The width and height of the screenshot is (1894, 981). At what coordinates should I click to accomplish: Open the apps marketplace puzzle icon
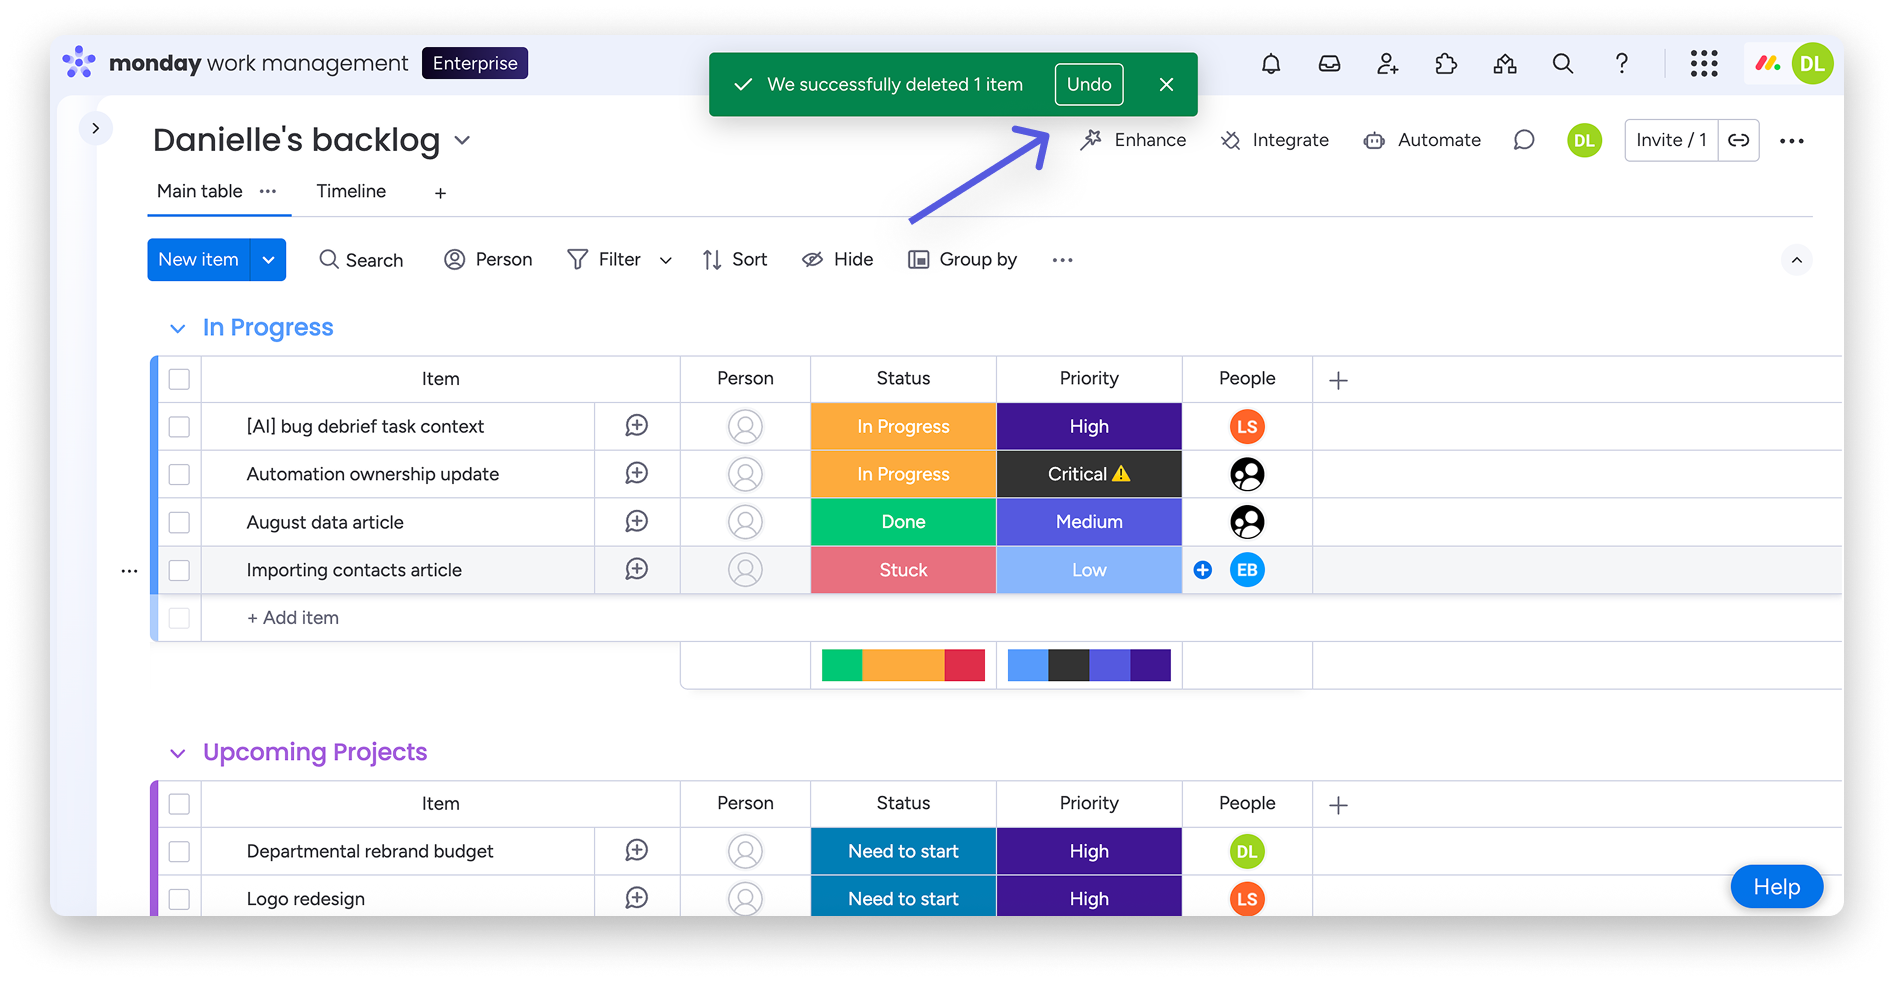click(x=1445, y=63)
